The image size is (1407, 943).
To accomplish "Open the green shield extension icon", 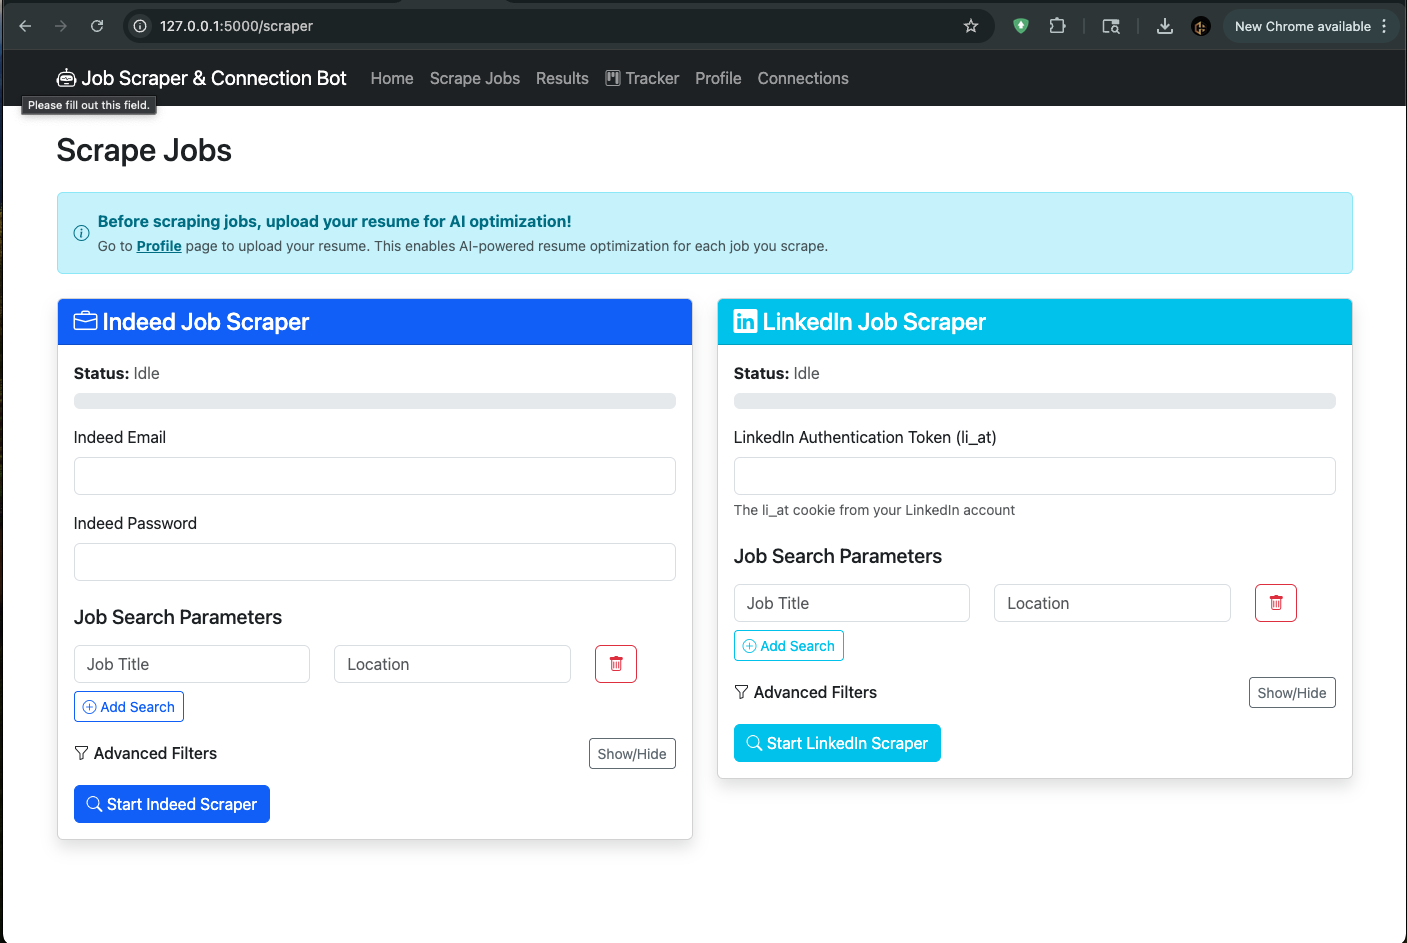I will pos(1021,26).
